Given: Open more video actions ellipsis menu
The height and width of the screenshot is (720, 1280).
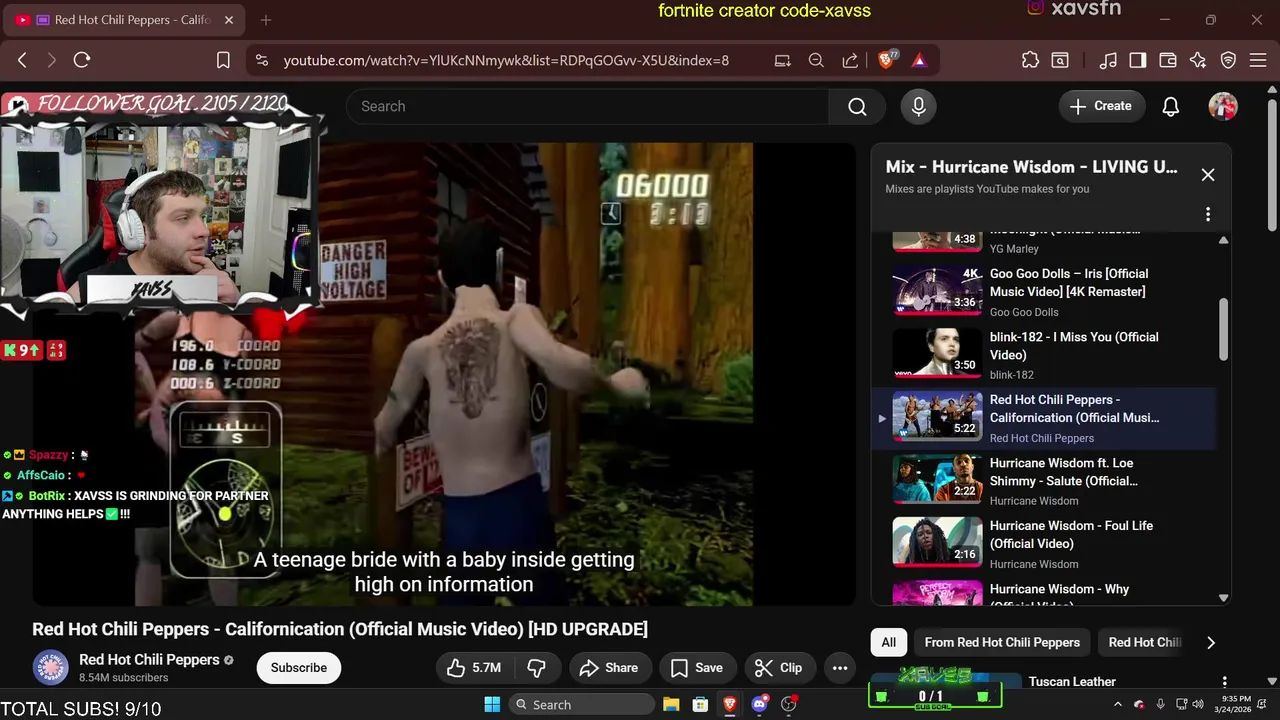Looking at the screenshot, I should (840, 667).
